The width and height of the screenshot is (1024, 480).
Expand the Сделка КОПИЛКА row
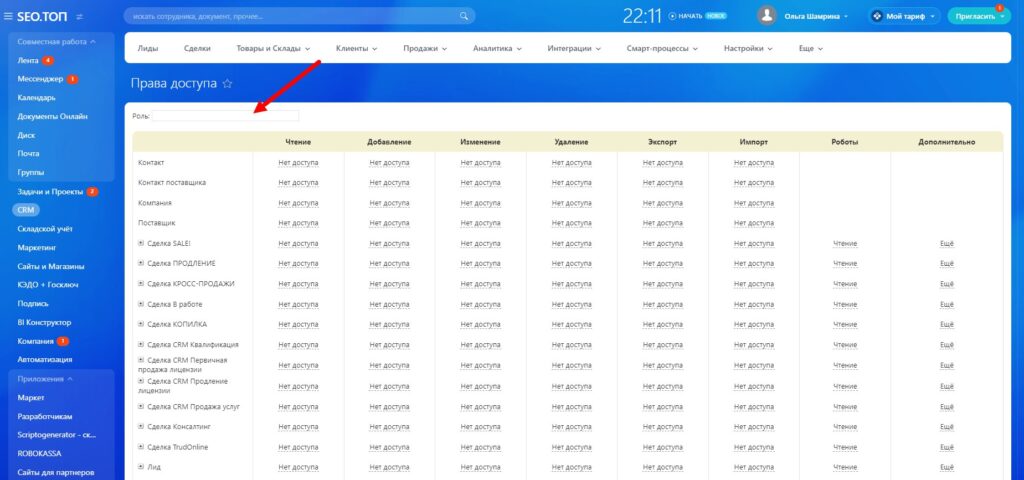tap(141, 324)
